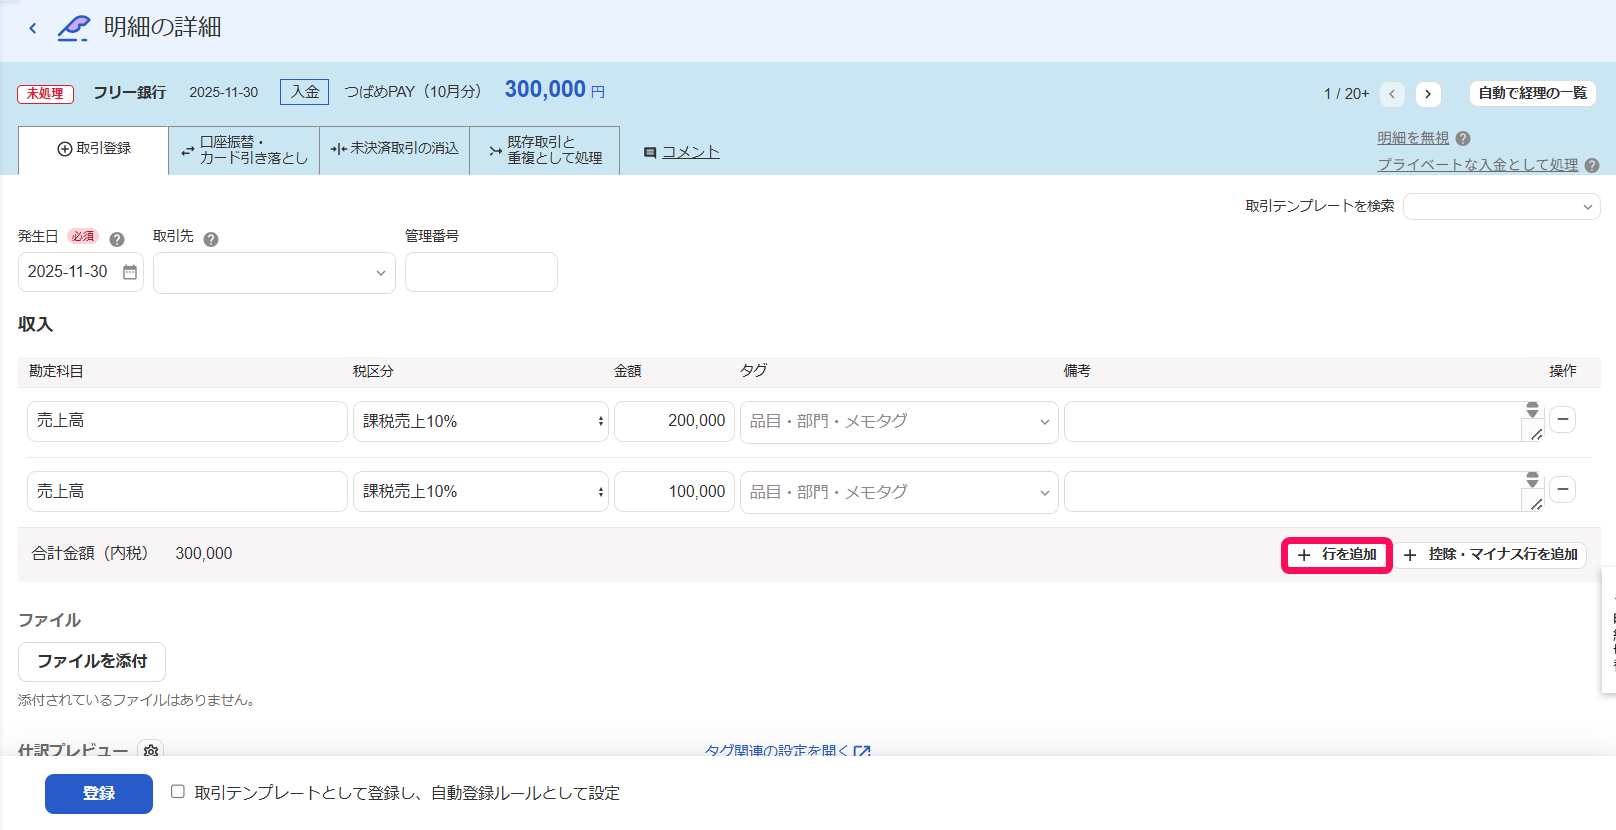Click help icon next to 発生日
Viewport: 1616px width, 830px height.
click(117, 239)
